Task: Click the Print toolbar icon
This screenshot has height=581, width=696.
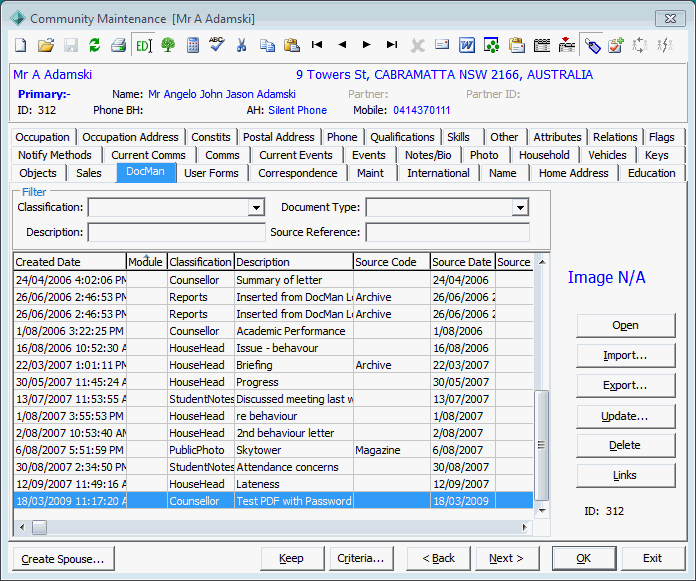Action: pos(119,45)
